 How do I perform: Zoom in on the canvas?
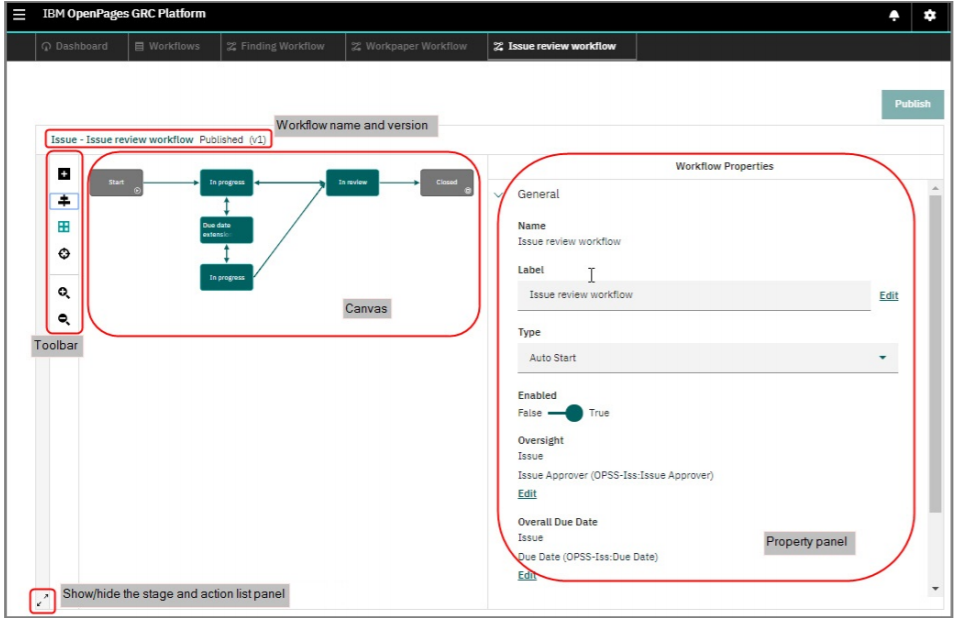click(x=64, y=293)
